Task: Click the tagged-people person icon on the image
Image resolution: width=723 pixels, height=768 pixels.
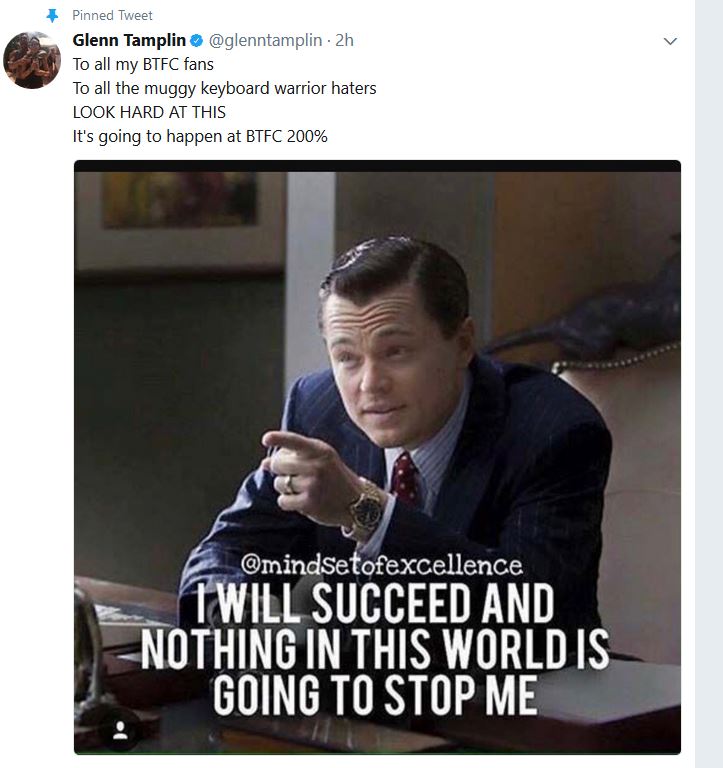Action: [x=121, y=731]
